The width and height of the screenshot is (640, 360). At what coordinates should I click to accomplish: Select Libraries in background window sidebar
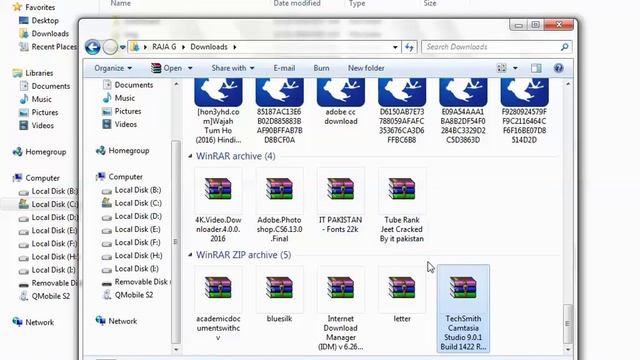tap(33, 73)
